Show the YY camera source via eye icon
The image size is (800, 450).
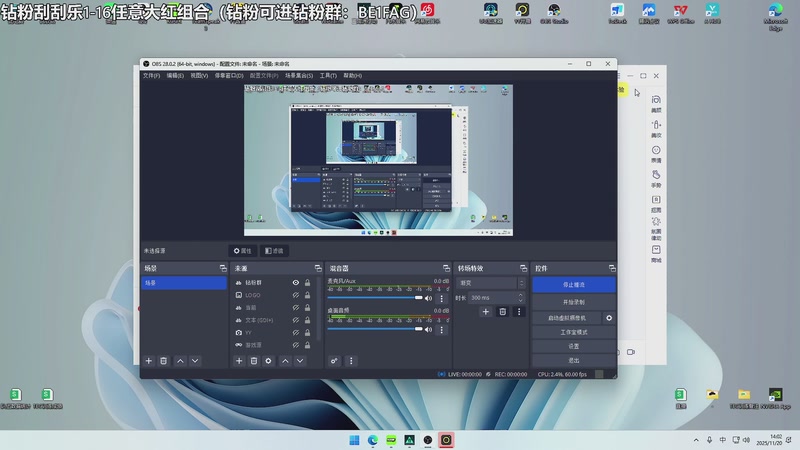[x=295, y=333]
